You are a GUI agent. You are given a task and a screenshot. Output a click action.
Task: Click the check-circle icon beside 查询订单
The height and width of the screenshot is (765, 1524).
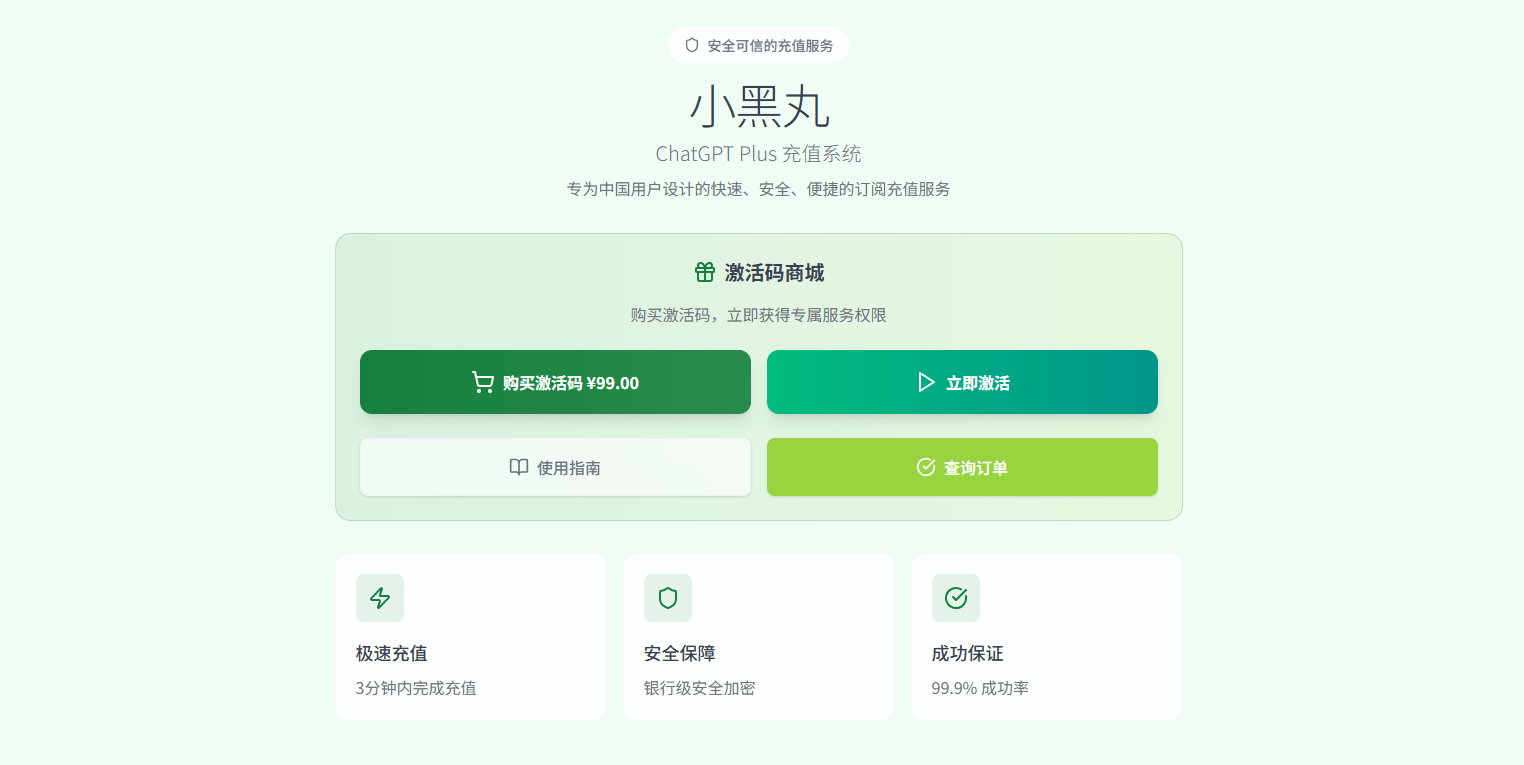925,467
